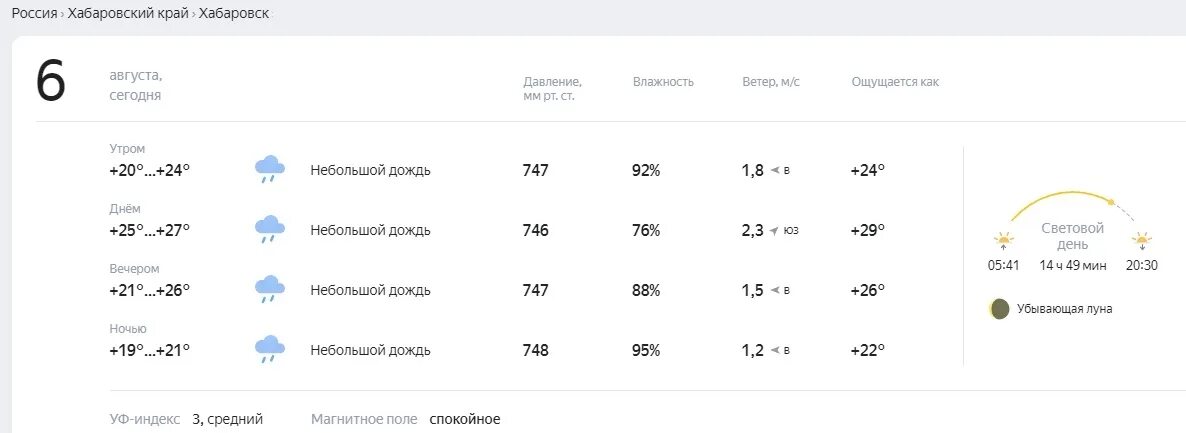
Task: Click the sunset icon above 20:30
Action: click(x=1141, y=241)
